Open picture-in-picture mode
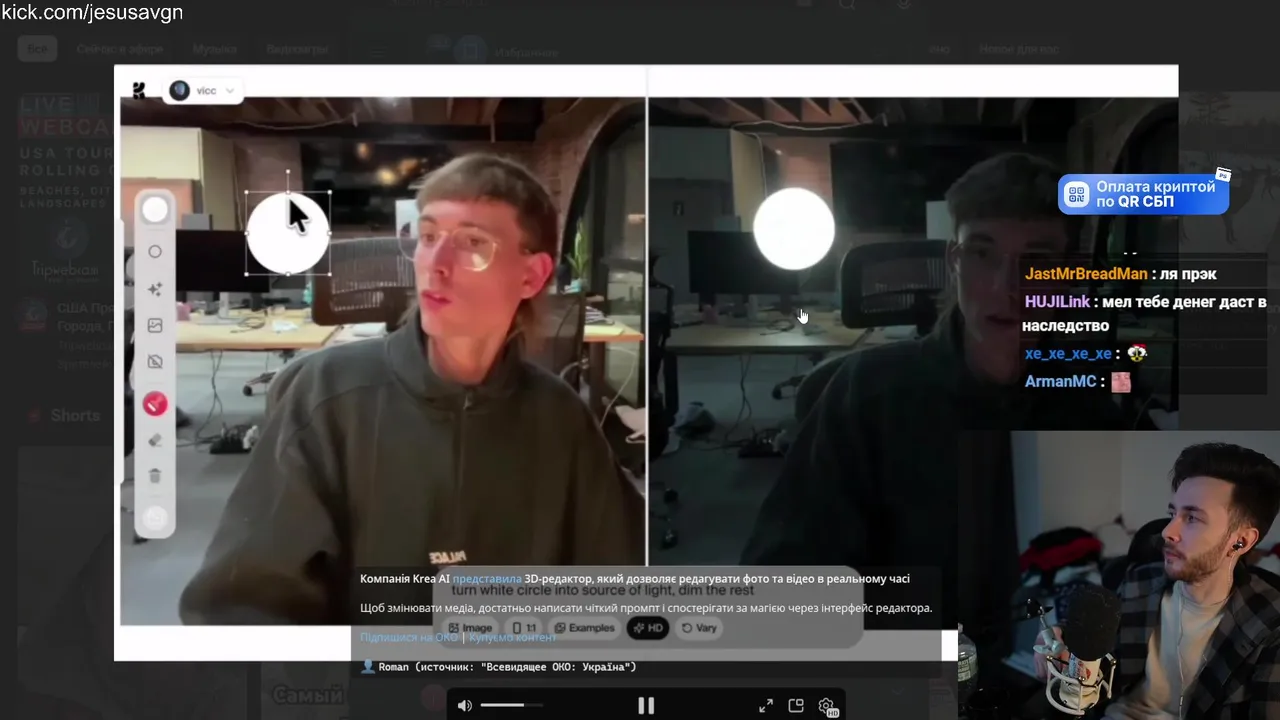1280x720 pixels. [796, 706]
